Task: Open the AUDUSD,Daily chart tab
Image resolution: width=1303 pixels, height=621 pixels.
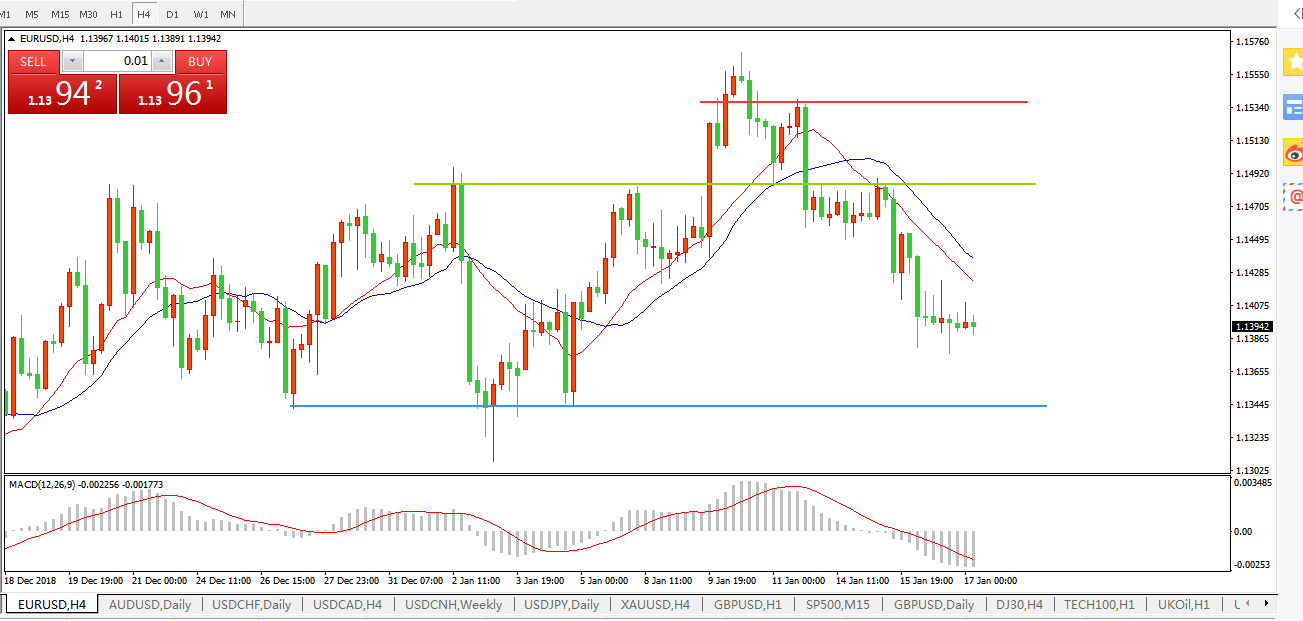Action: (x=149, y=605)
